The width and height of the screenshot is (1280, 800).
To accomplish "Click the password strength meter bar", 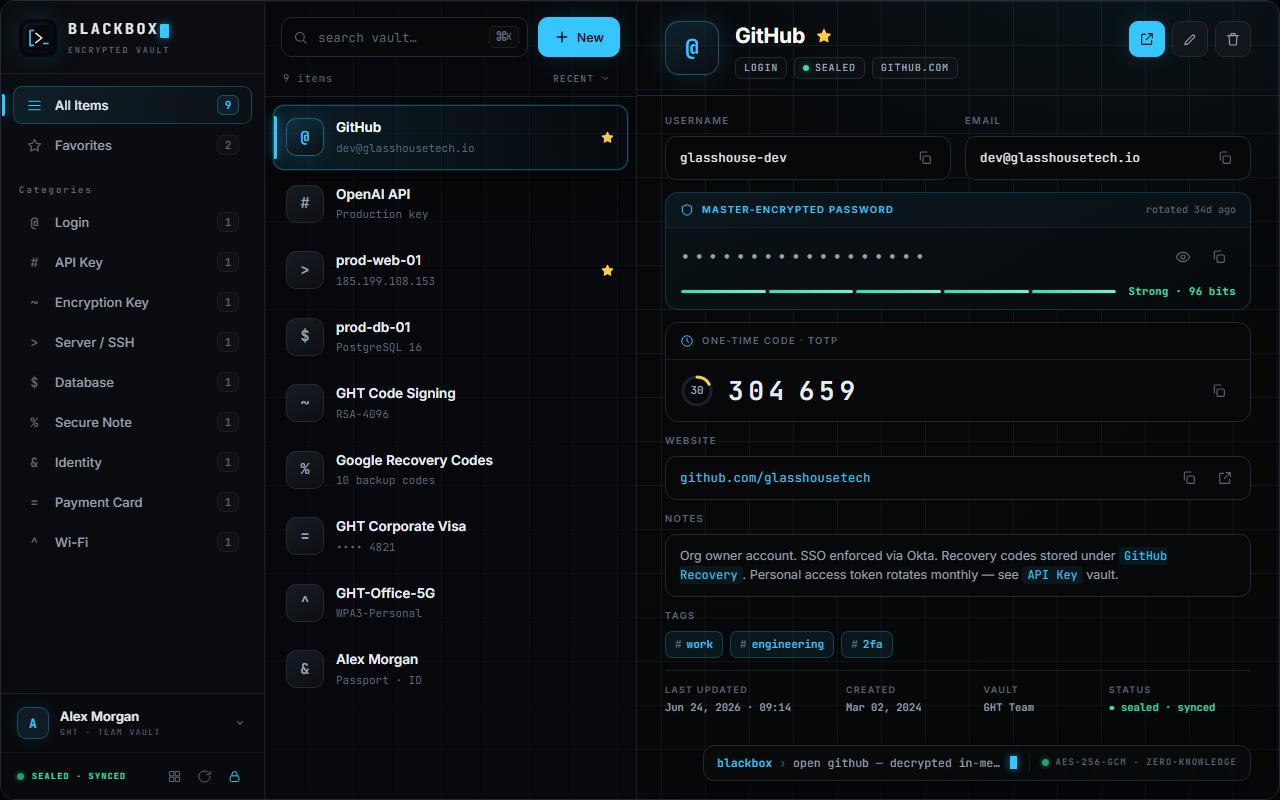I will pyautogui.click(x=898, y=291).
